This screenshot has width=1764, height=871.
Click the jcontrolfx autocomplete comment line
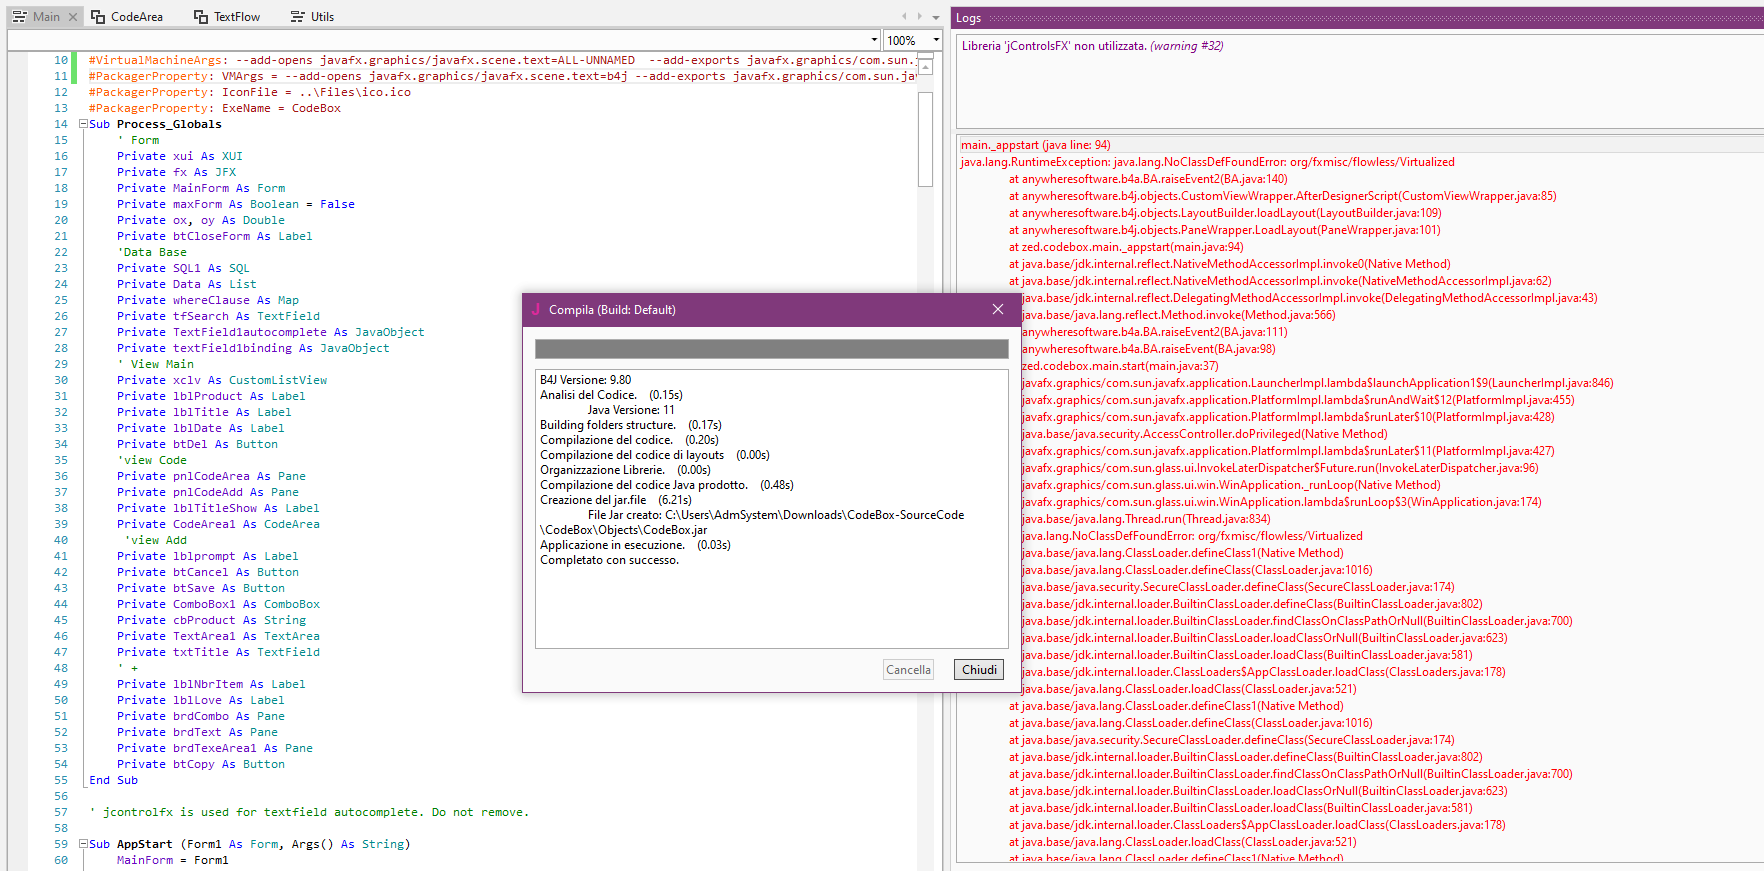(x=309, y=812)
